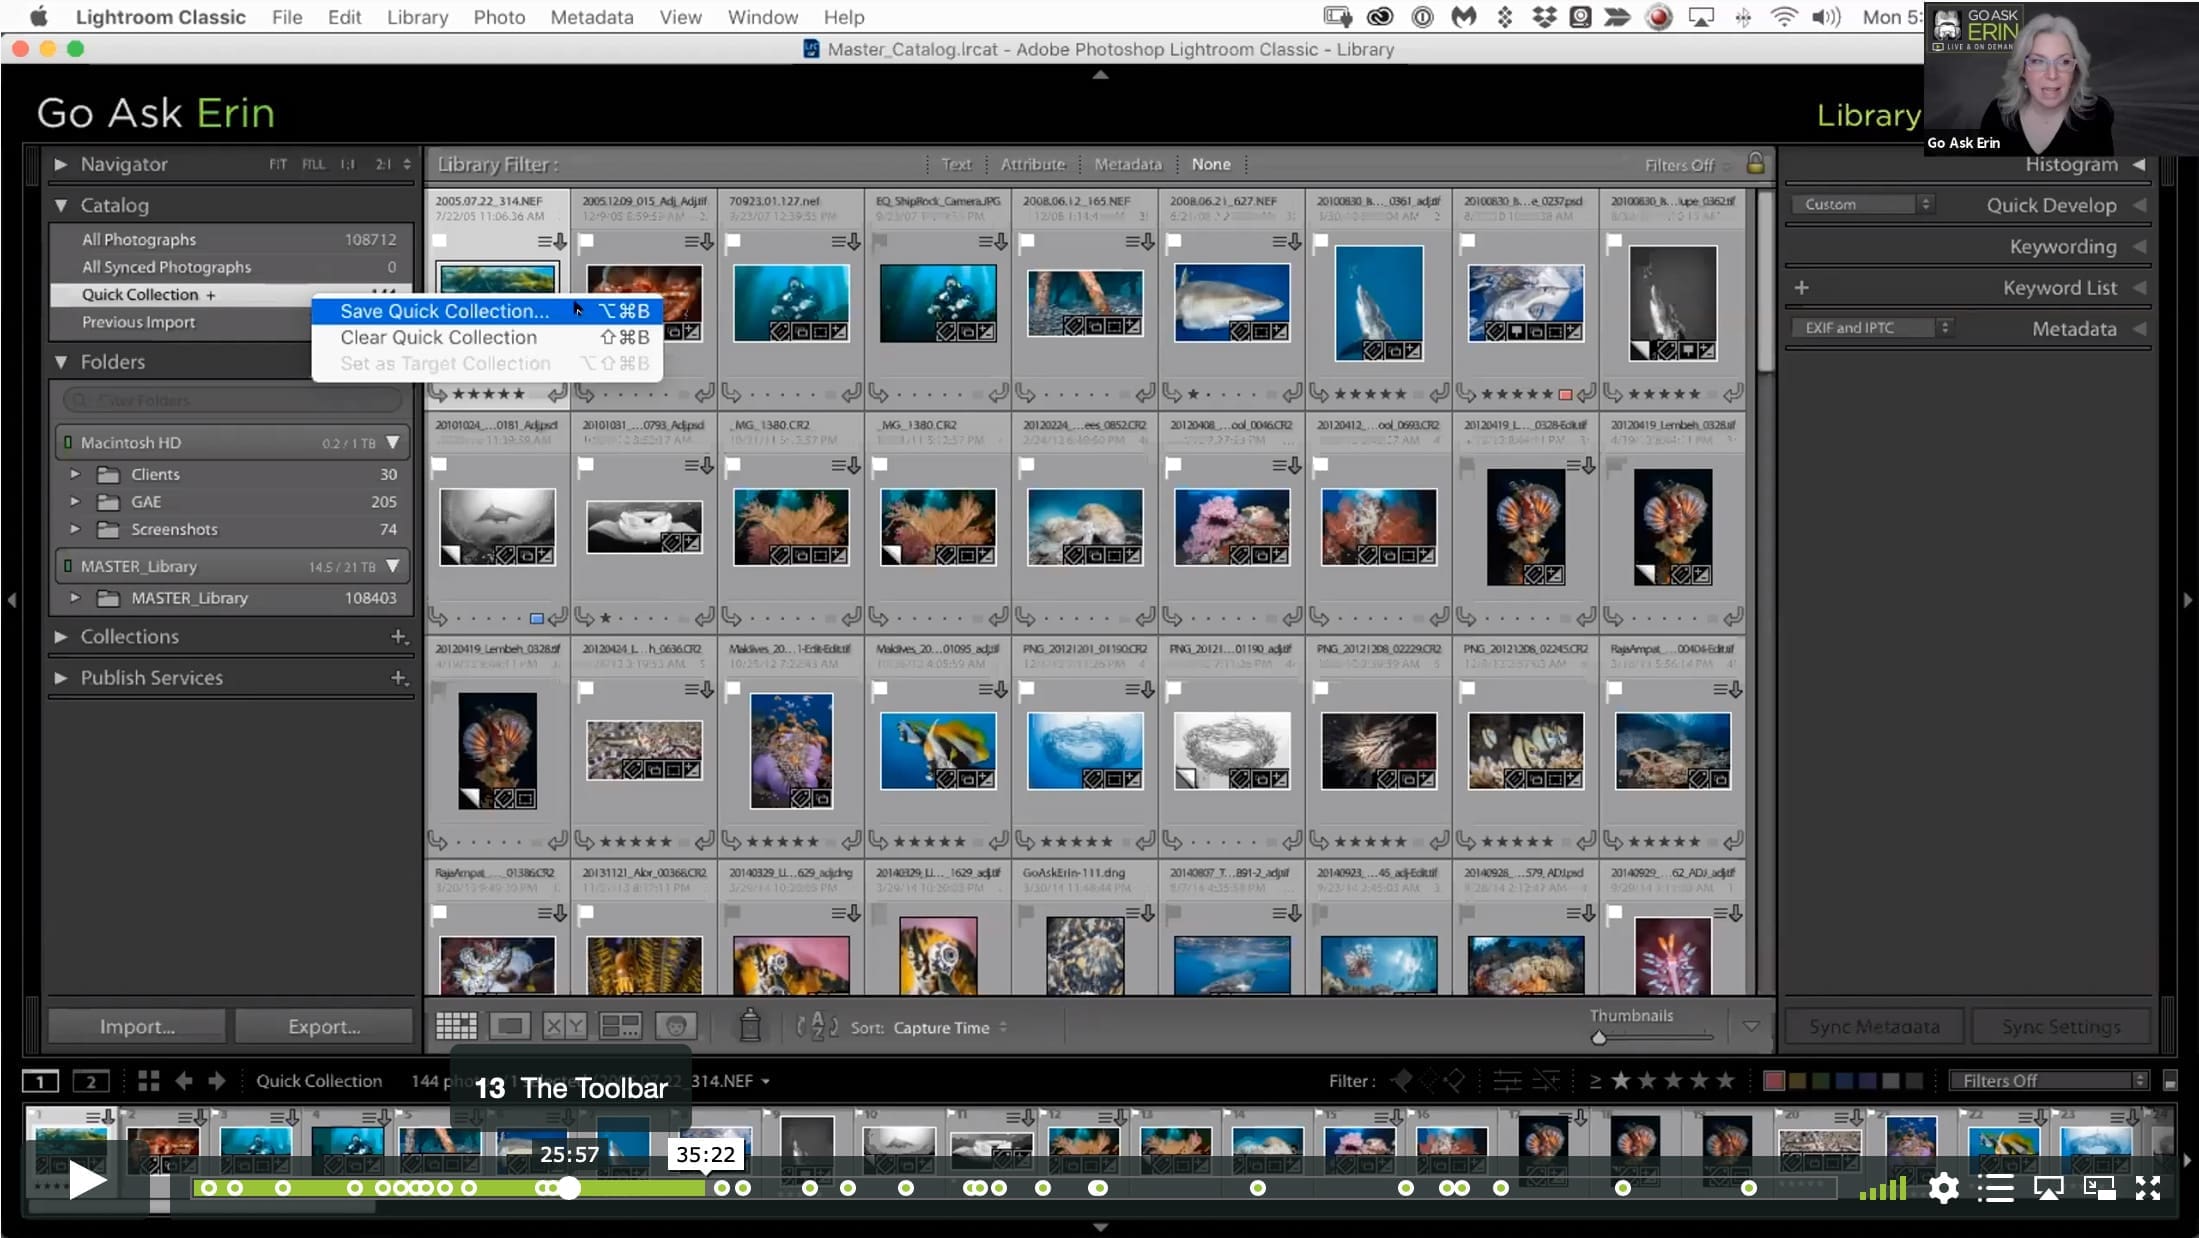The image size is (2199, 1238).
Task: Click the Painter spray can tool
Action: click(x=750, y=1025)
